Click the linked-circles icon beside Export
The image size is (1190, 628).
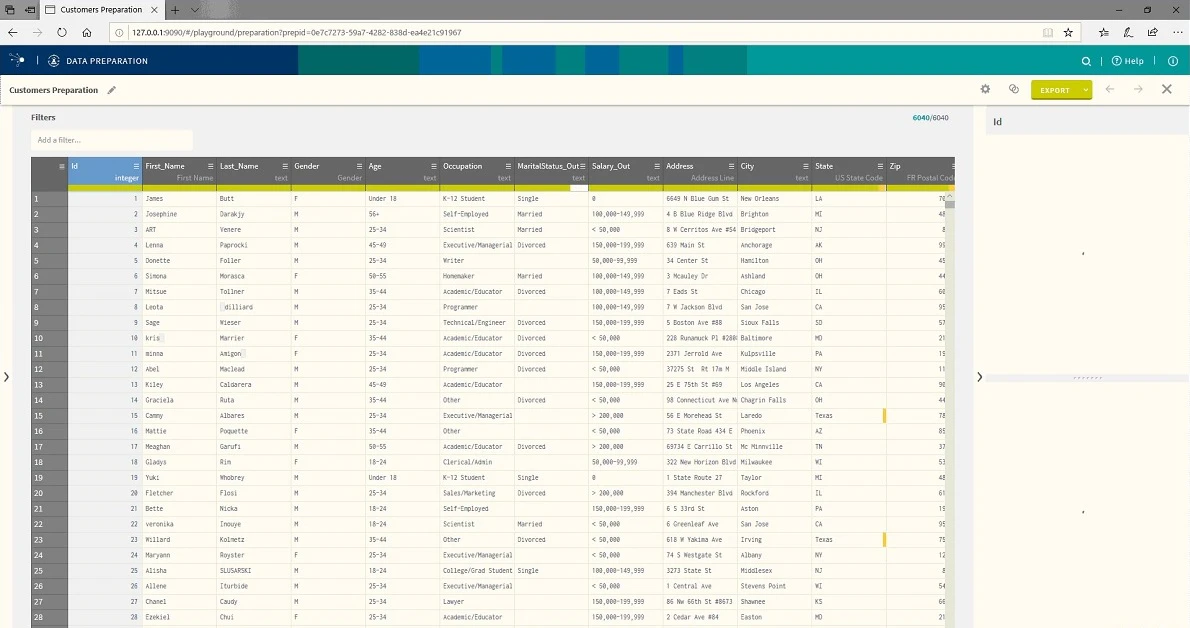coord(1013,89)
